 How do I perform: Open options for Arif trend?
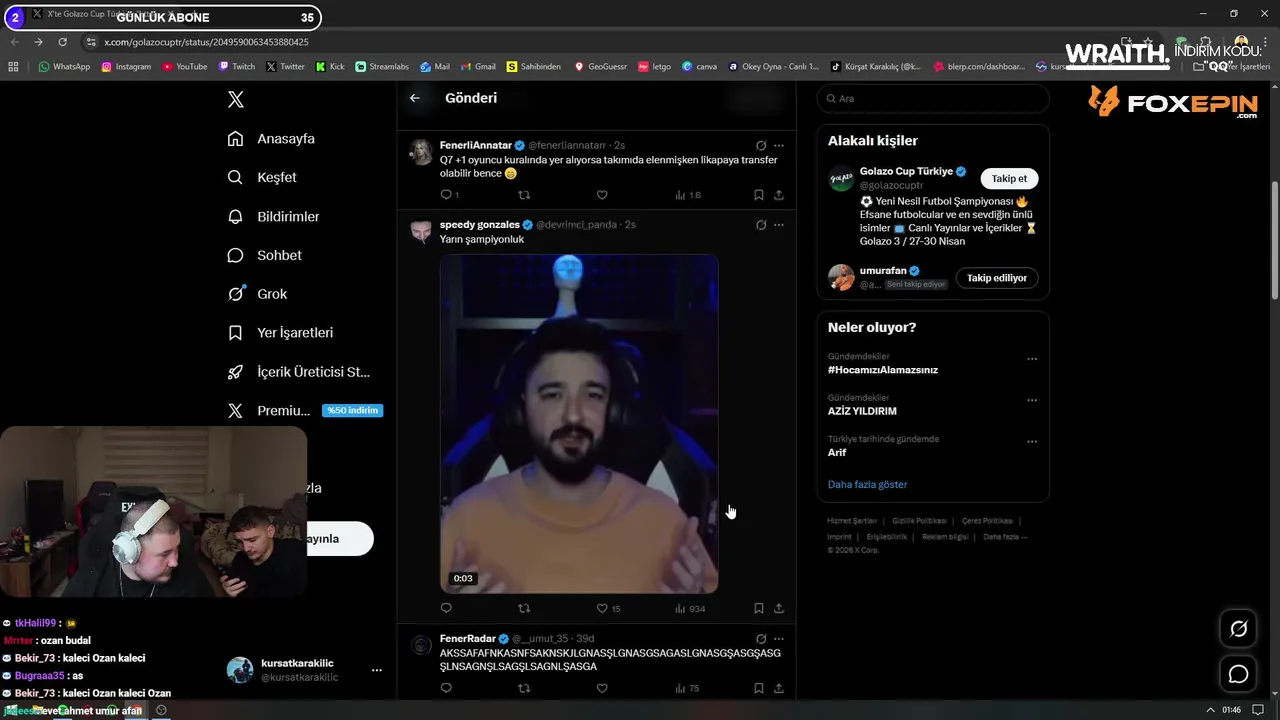(x=1032, y=441)
